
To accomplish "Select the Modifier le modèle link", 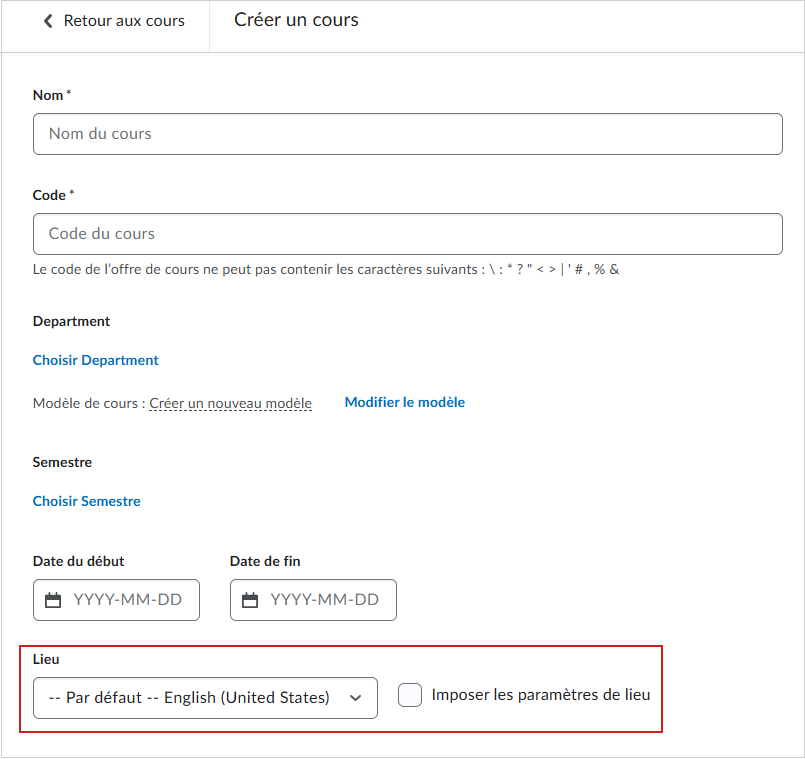I will (404, 402).
